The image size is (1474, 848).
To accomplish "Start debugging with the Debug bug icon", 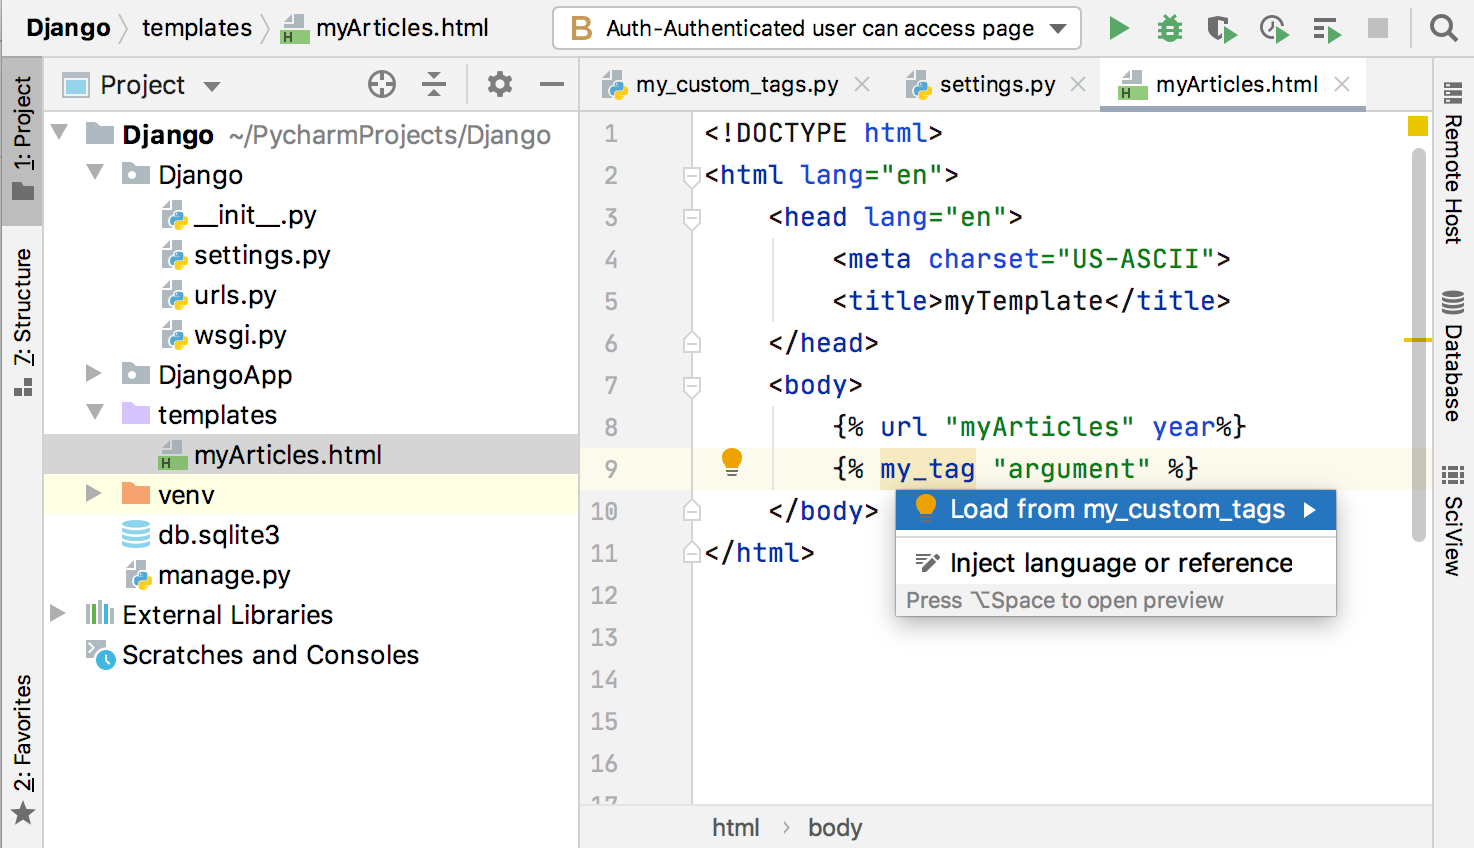I will (x=1169, y=28).
